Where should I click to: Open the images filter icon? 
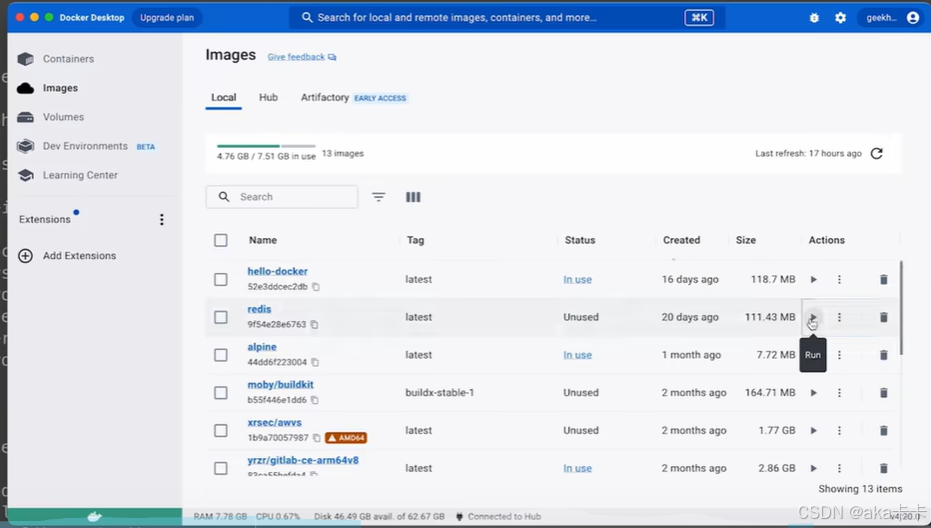tap(378, 197)
